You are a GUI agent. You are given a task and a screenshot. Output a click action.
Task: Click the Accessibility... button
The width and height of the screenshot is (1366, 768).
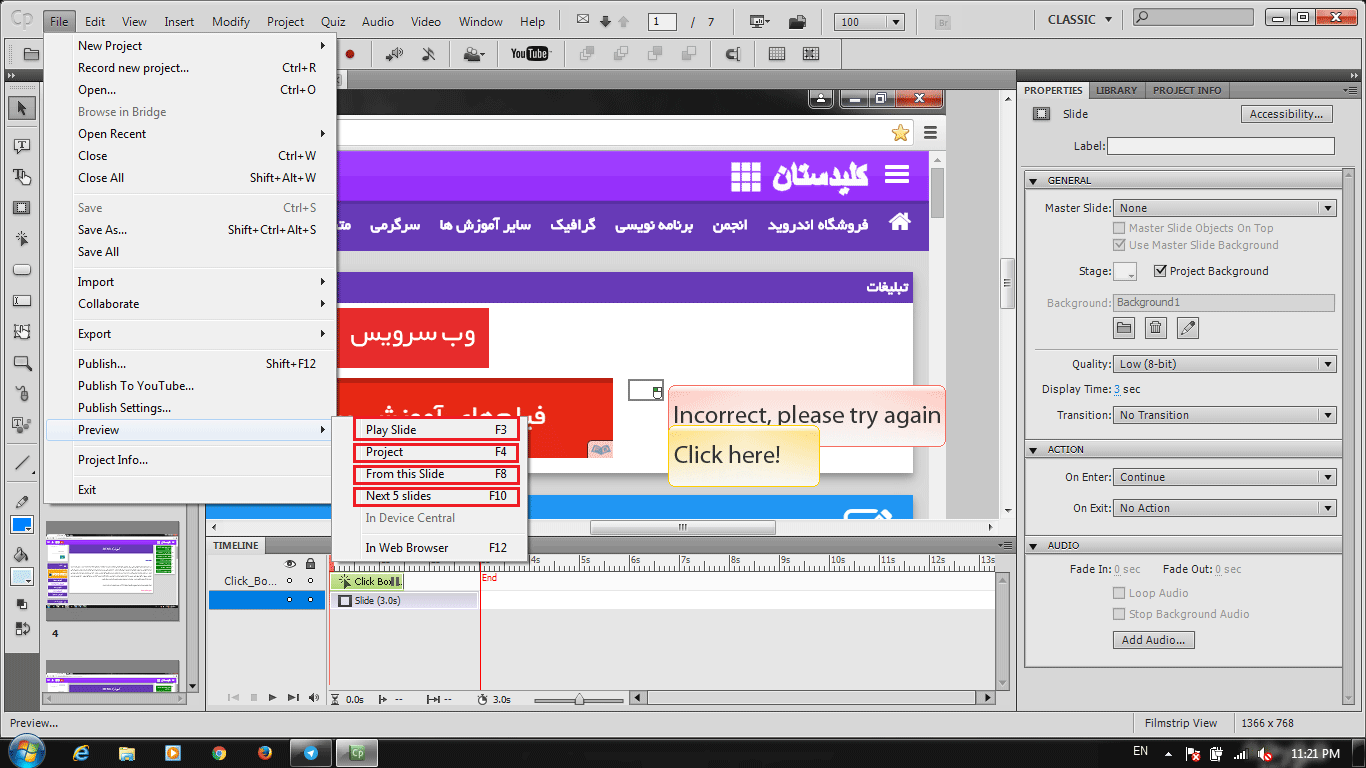click(x=1287, y=114)
